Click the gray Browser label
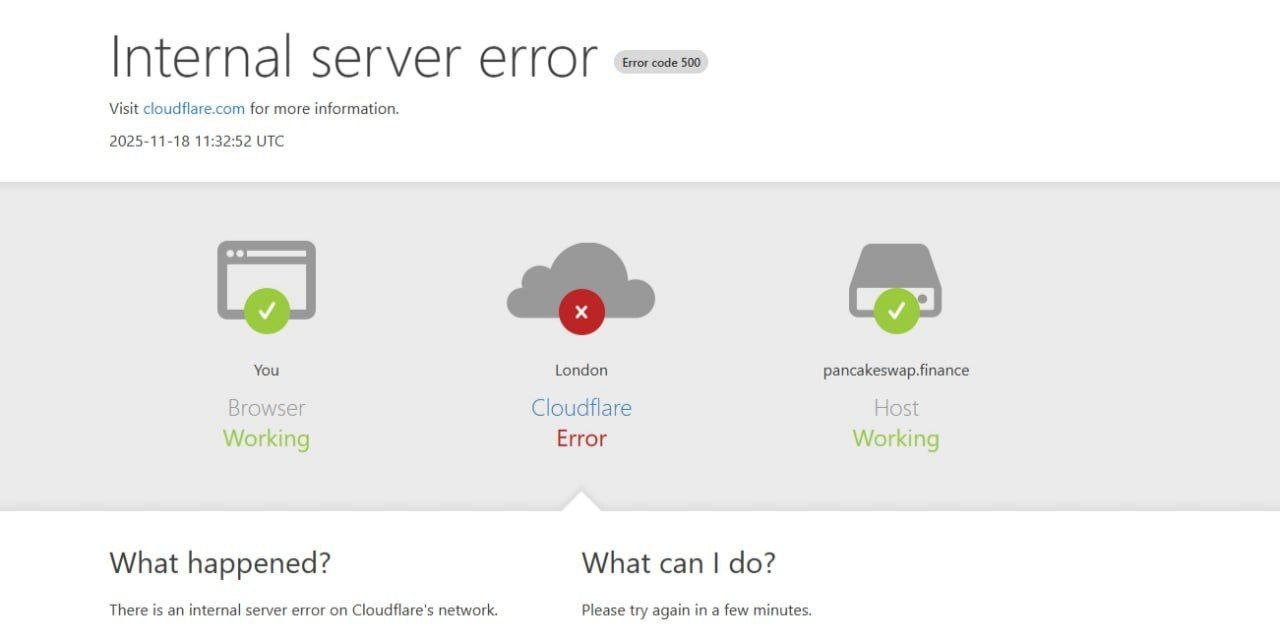Image resolution: width=1280 pixels, height=643 pixels. [x=266, y=407]
